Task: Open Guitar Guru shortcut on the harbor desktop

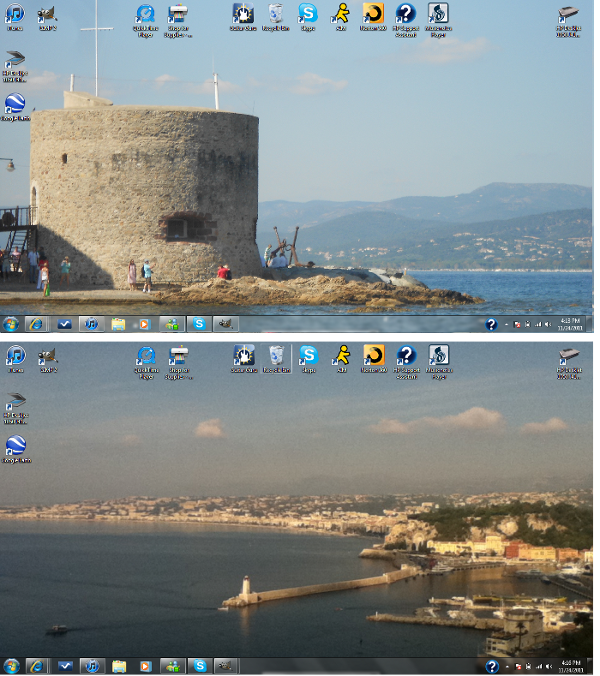Action: click(x=244, y=359)
